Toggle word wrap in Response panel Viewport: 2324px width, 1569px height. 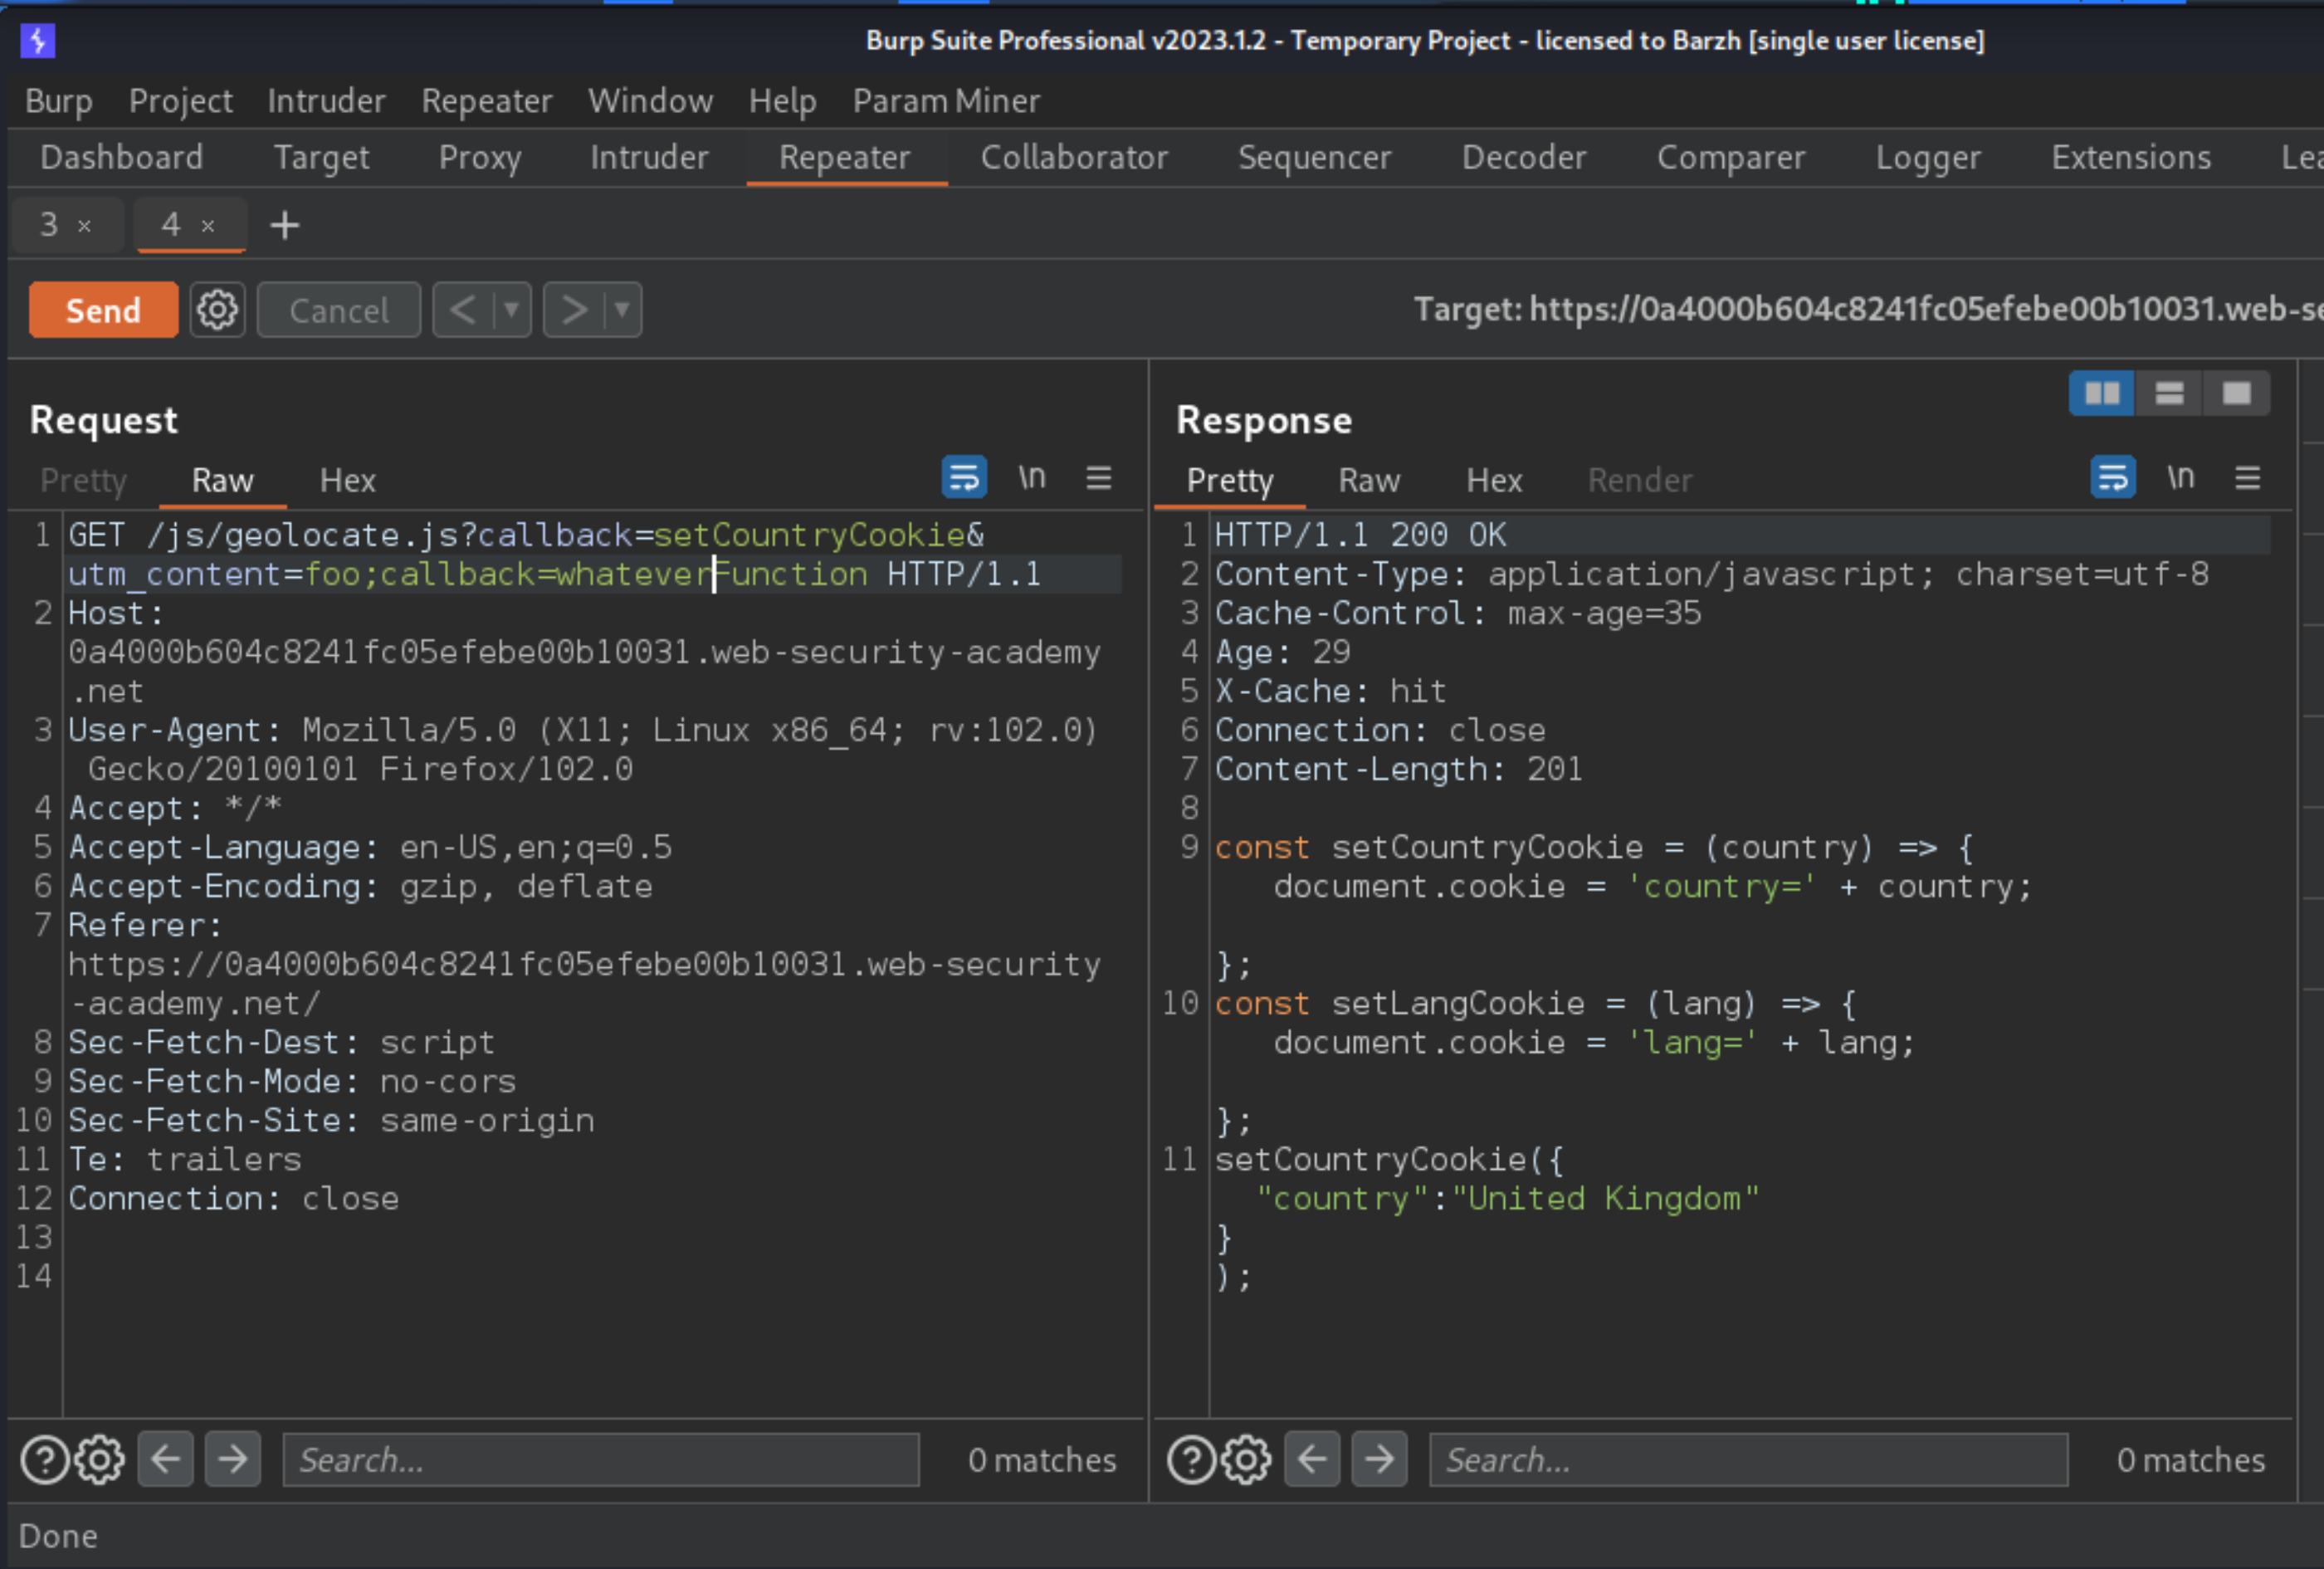[x=2113, y=477]
